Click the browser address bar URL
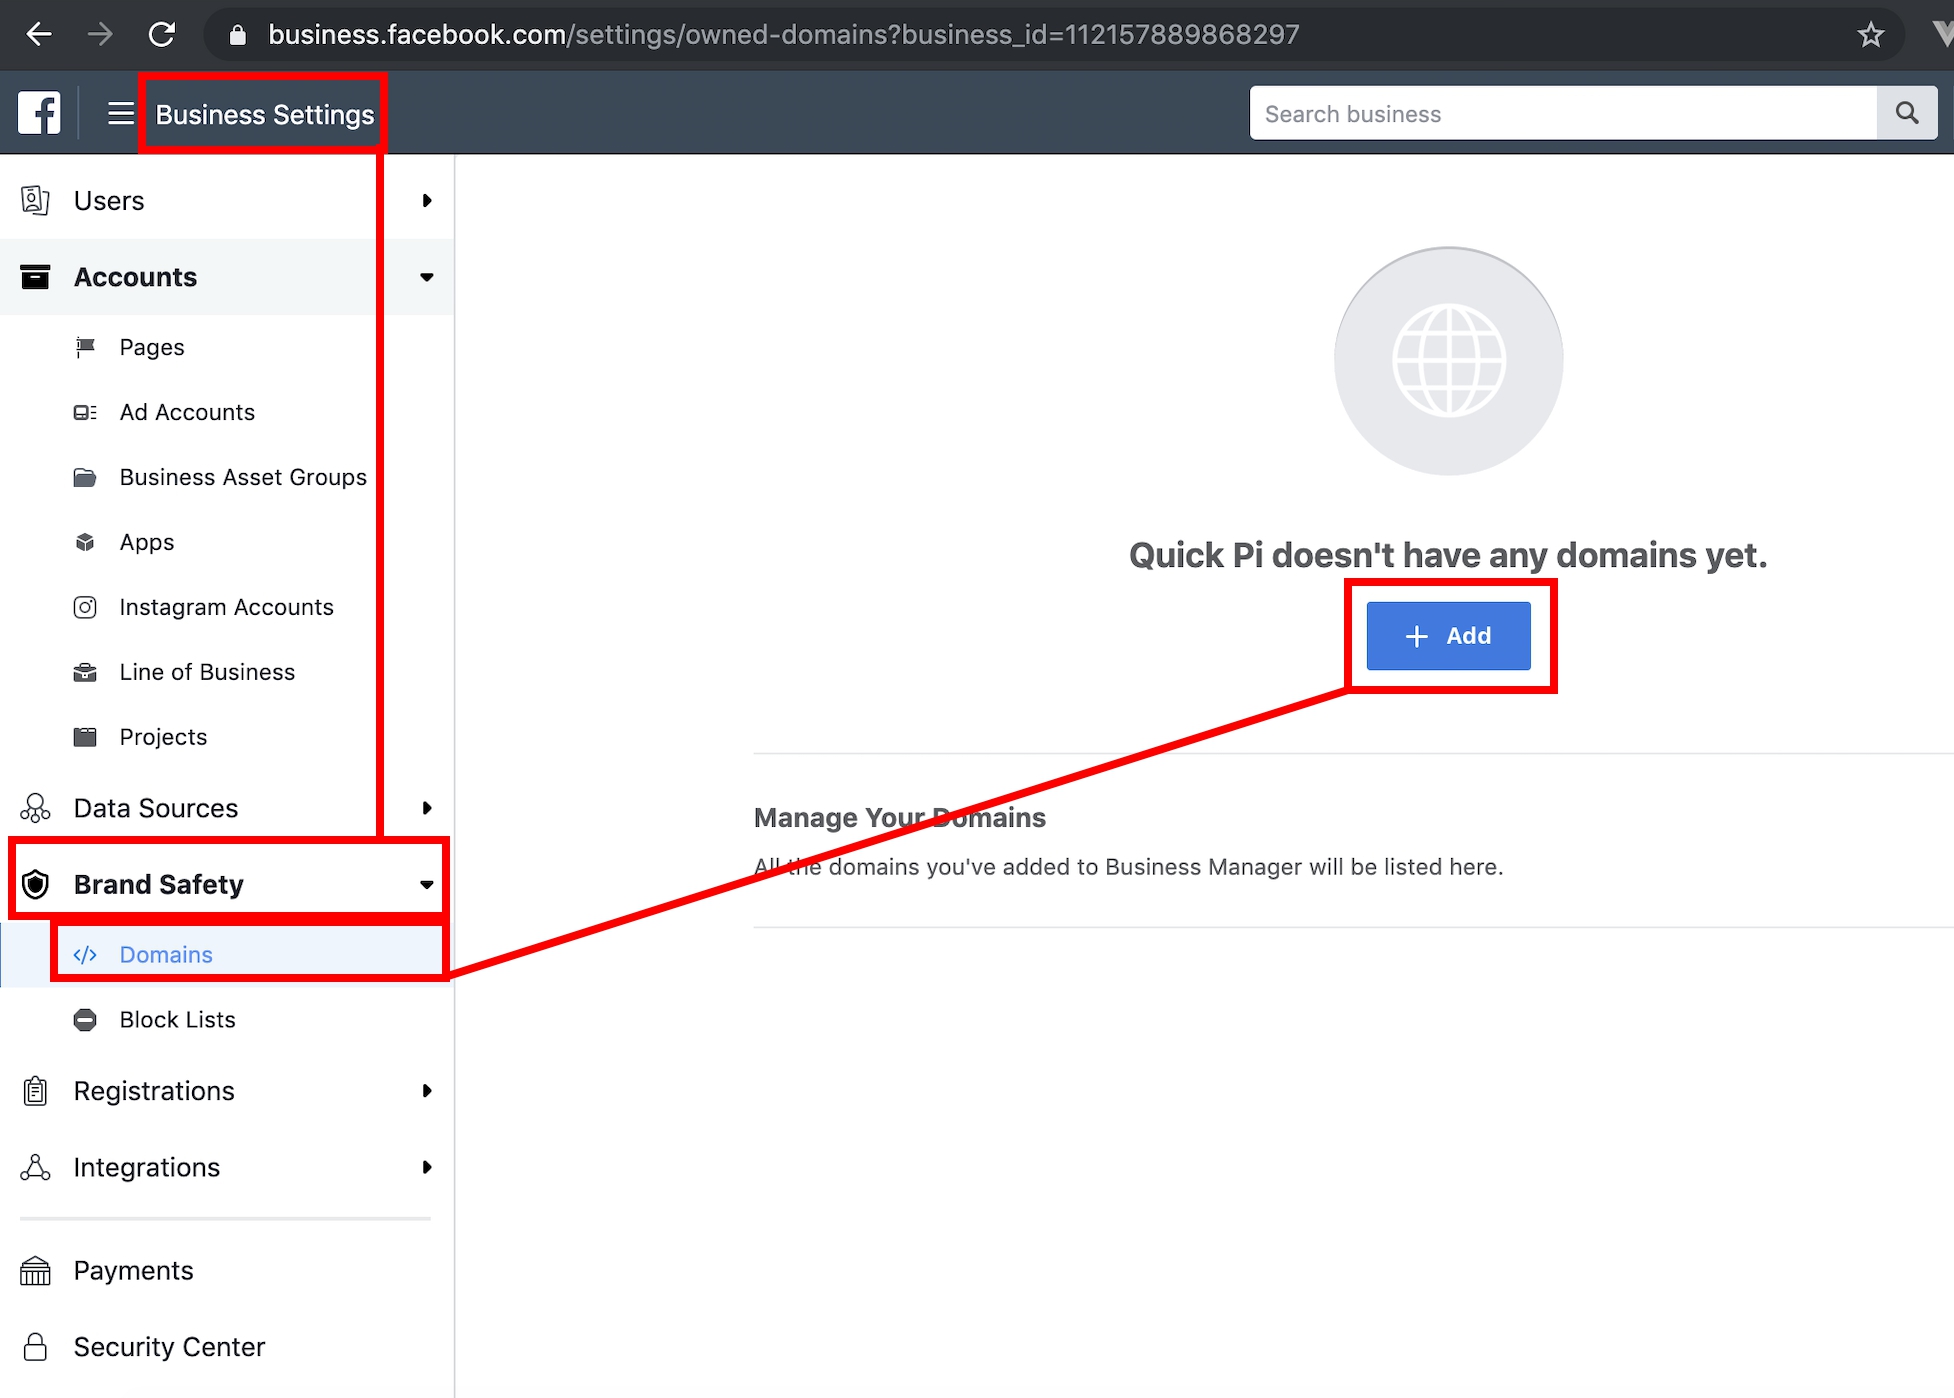Screen dimensions: 1954x1398 [783, 34]
